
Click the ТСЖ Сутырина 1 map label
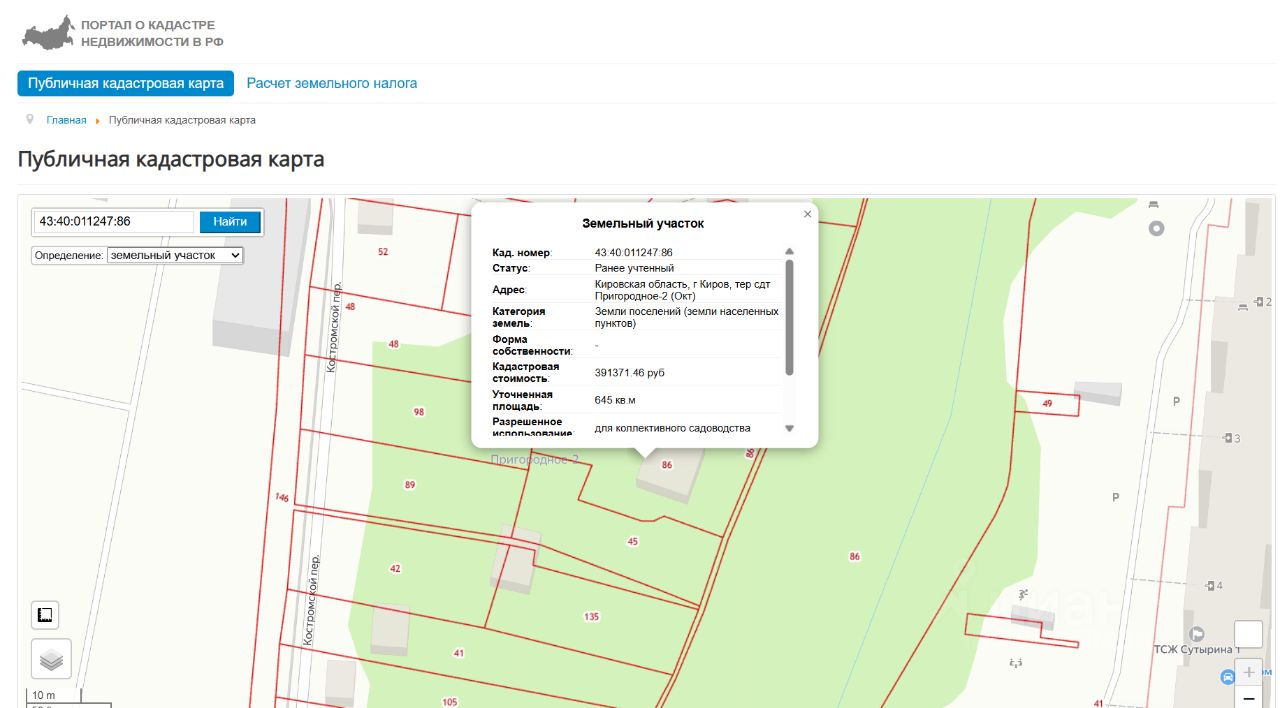click(1197, 650)
